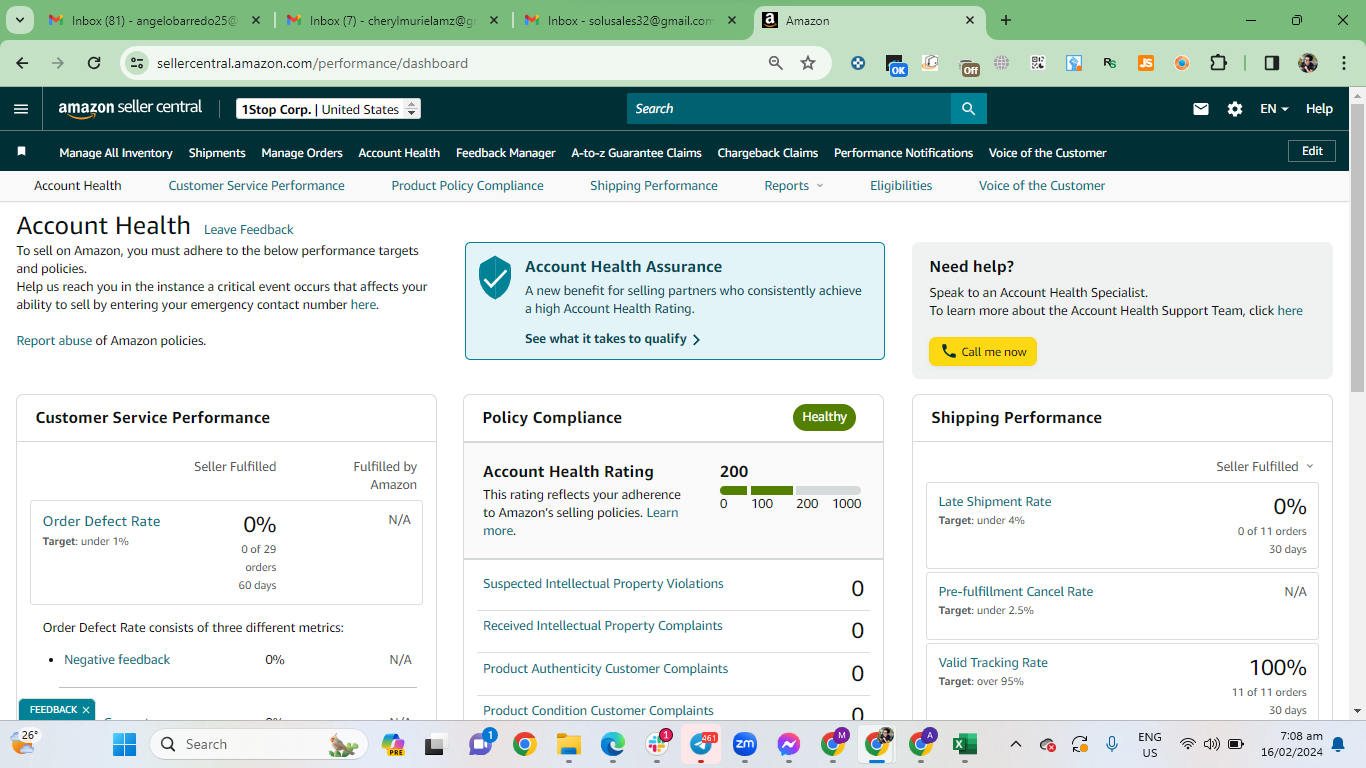The image size is (1366, 768).
Task: Open Suspected Intellectual Property Violations
Action: click(603, 584)
